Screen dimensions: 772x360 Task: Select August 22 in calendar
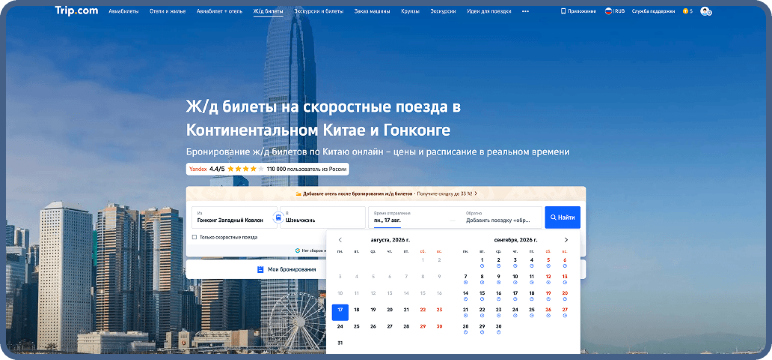tap(422, 310)
